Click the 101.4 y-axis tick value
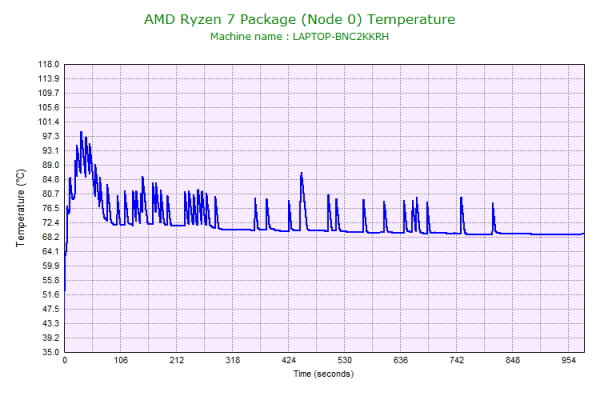The width and height of the screenshot is (600, 400). click(x=49, y=122)
